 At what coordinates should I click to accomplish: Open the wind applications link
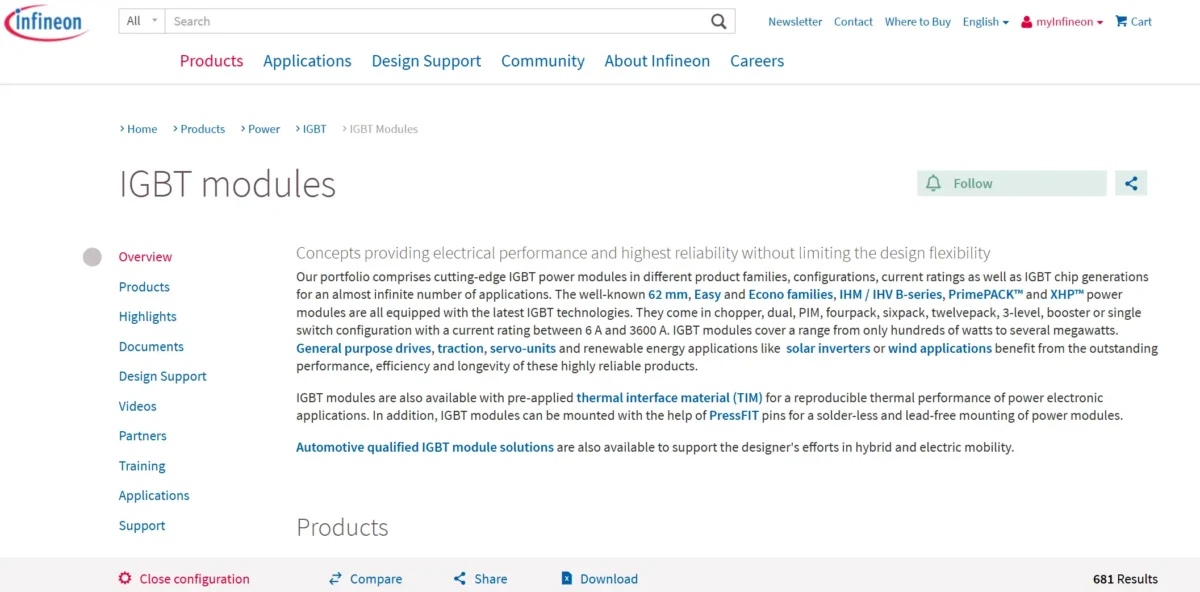pyautogui.click(x=940, y=349)
